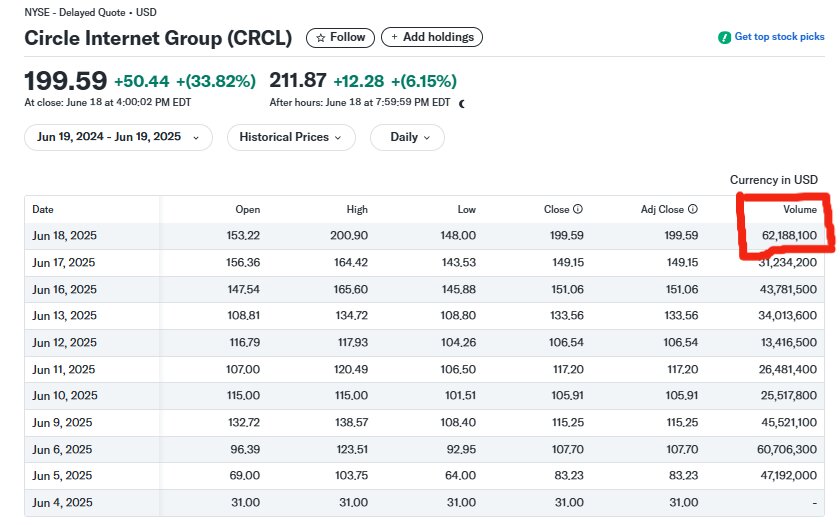Click the low price 148.00
Viewport: 840px width, 525px height.
[458, 235]
